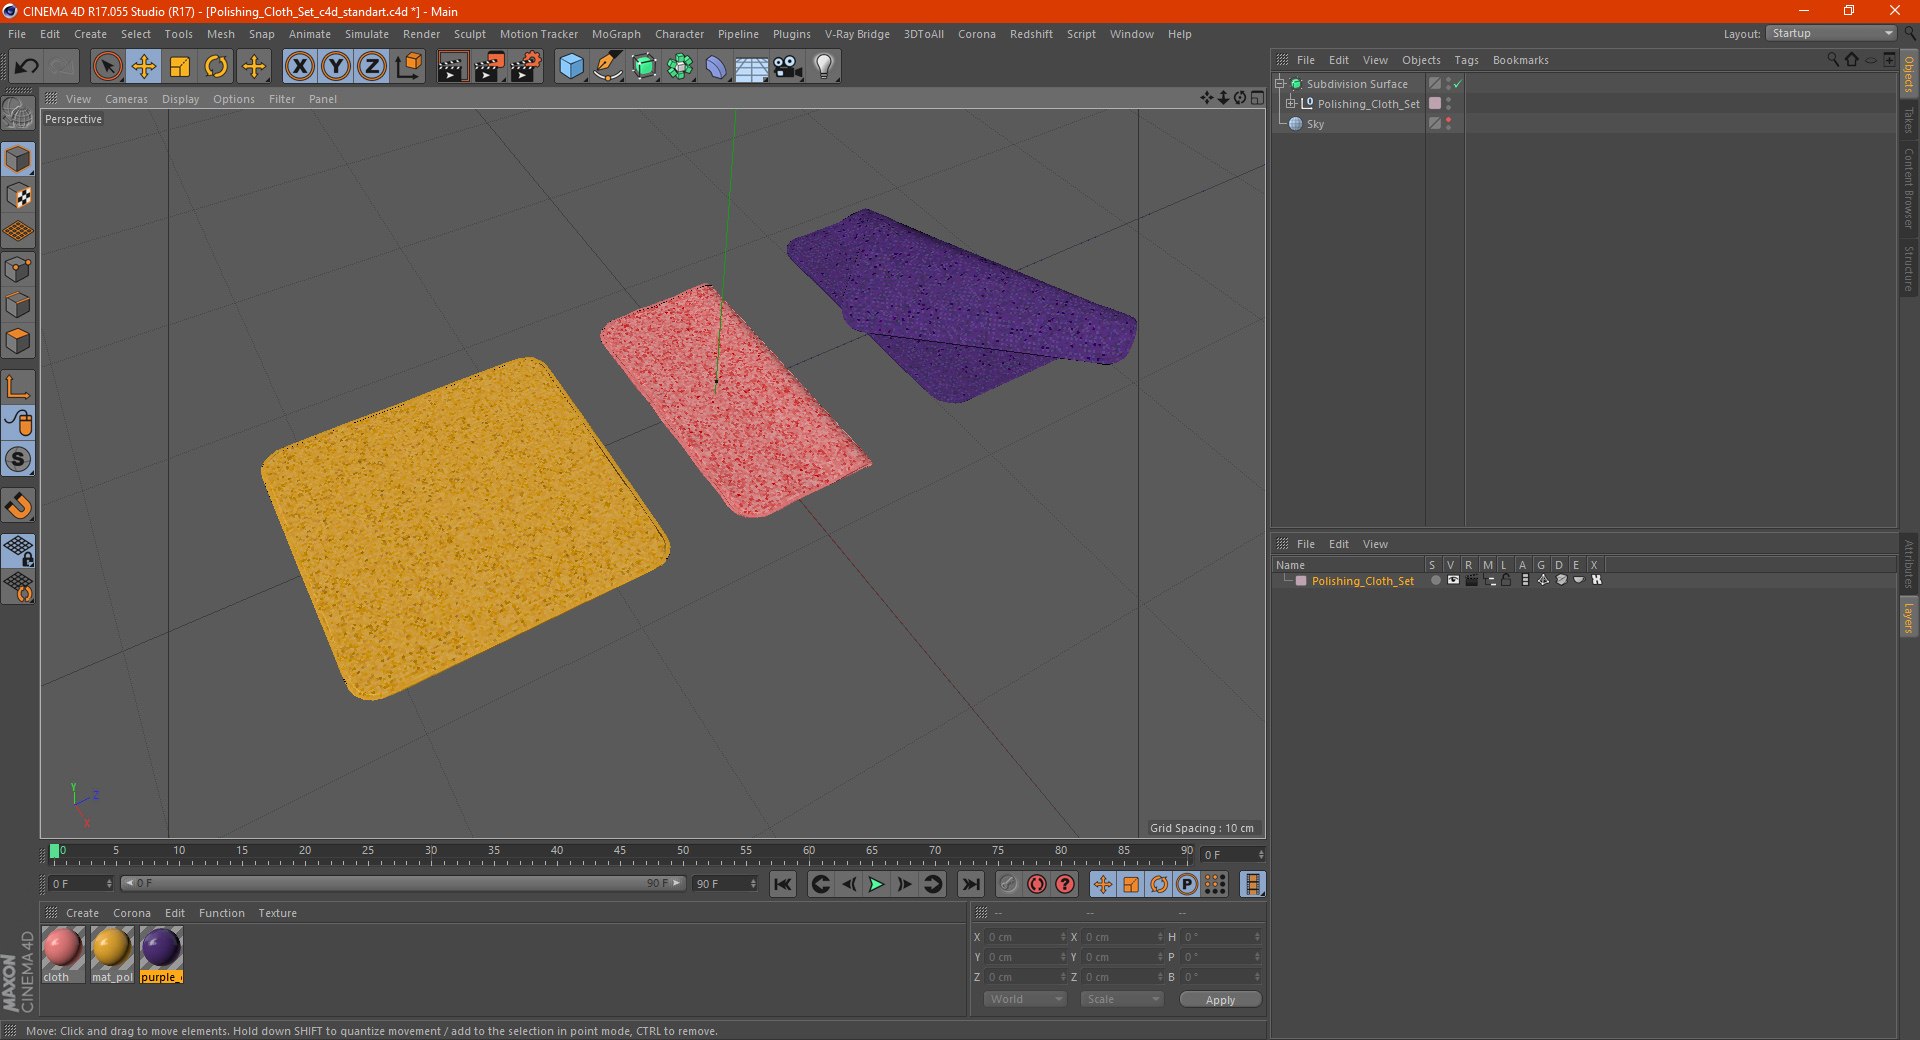Toggle Y axis lock
The height and width of the screenshot is (1040, 1920).
click(x=336, y=67)
